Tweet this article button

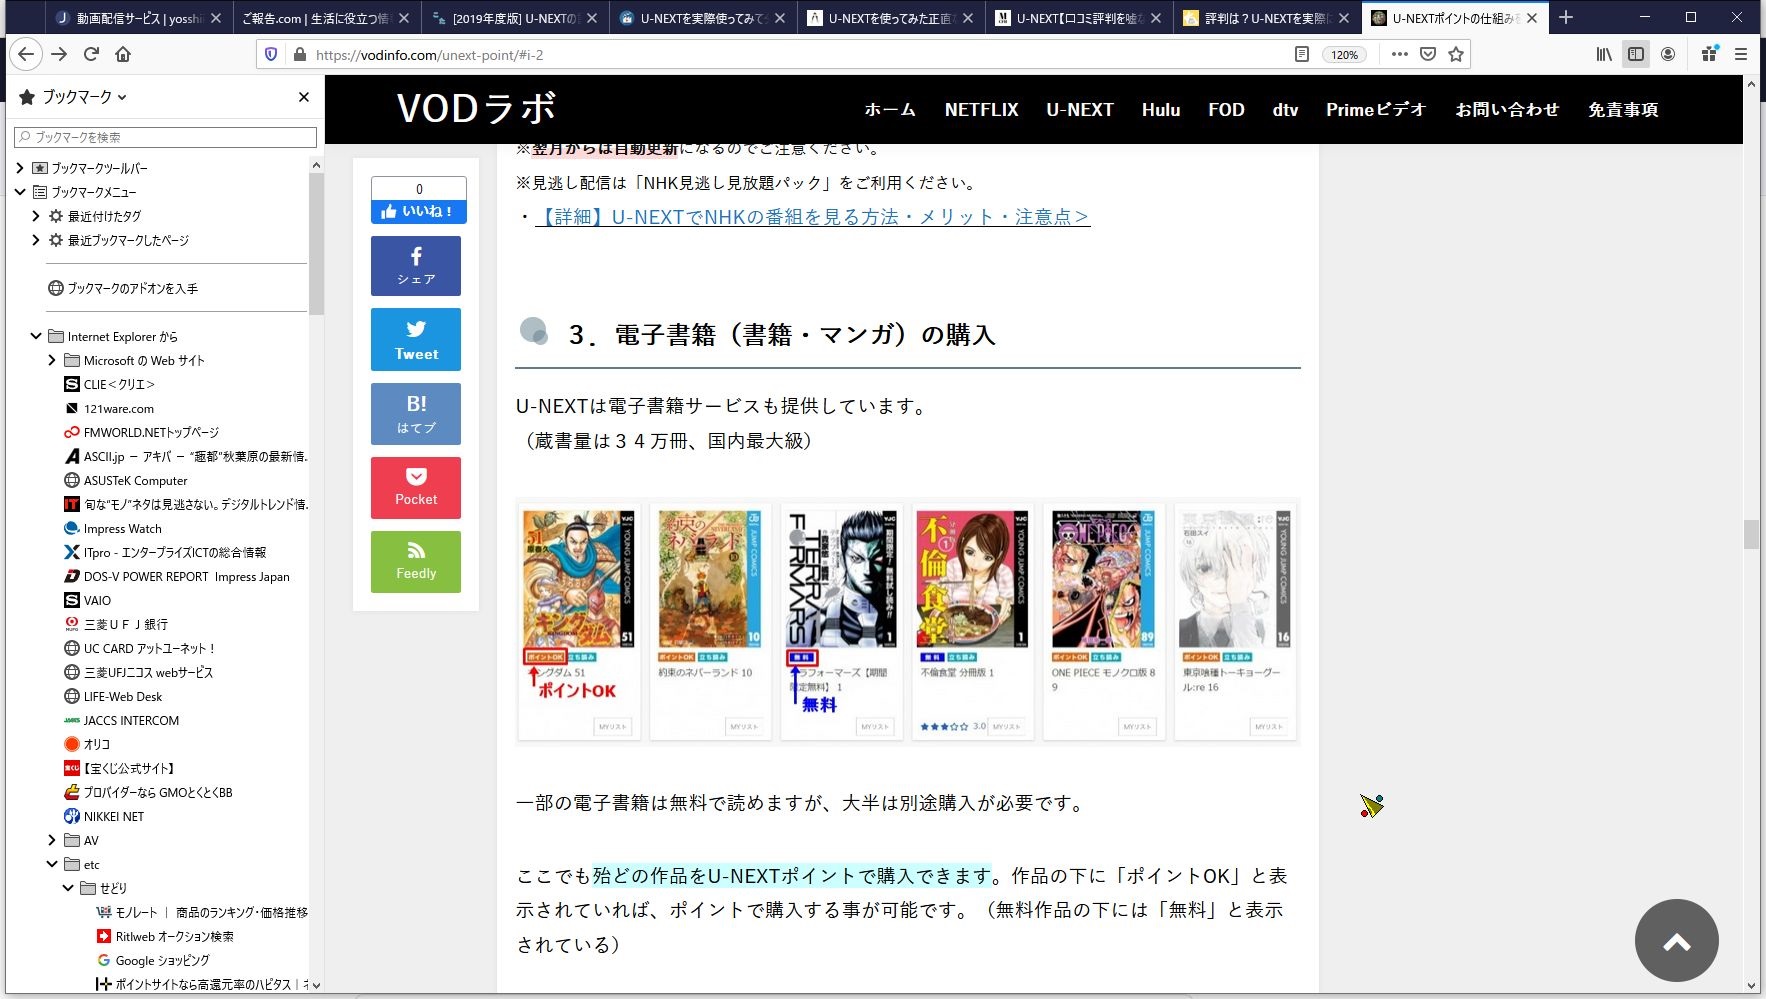point(416,340)
